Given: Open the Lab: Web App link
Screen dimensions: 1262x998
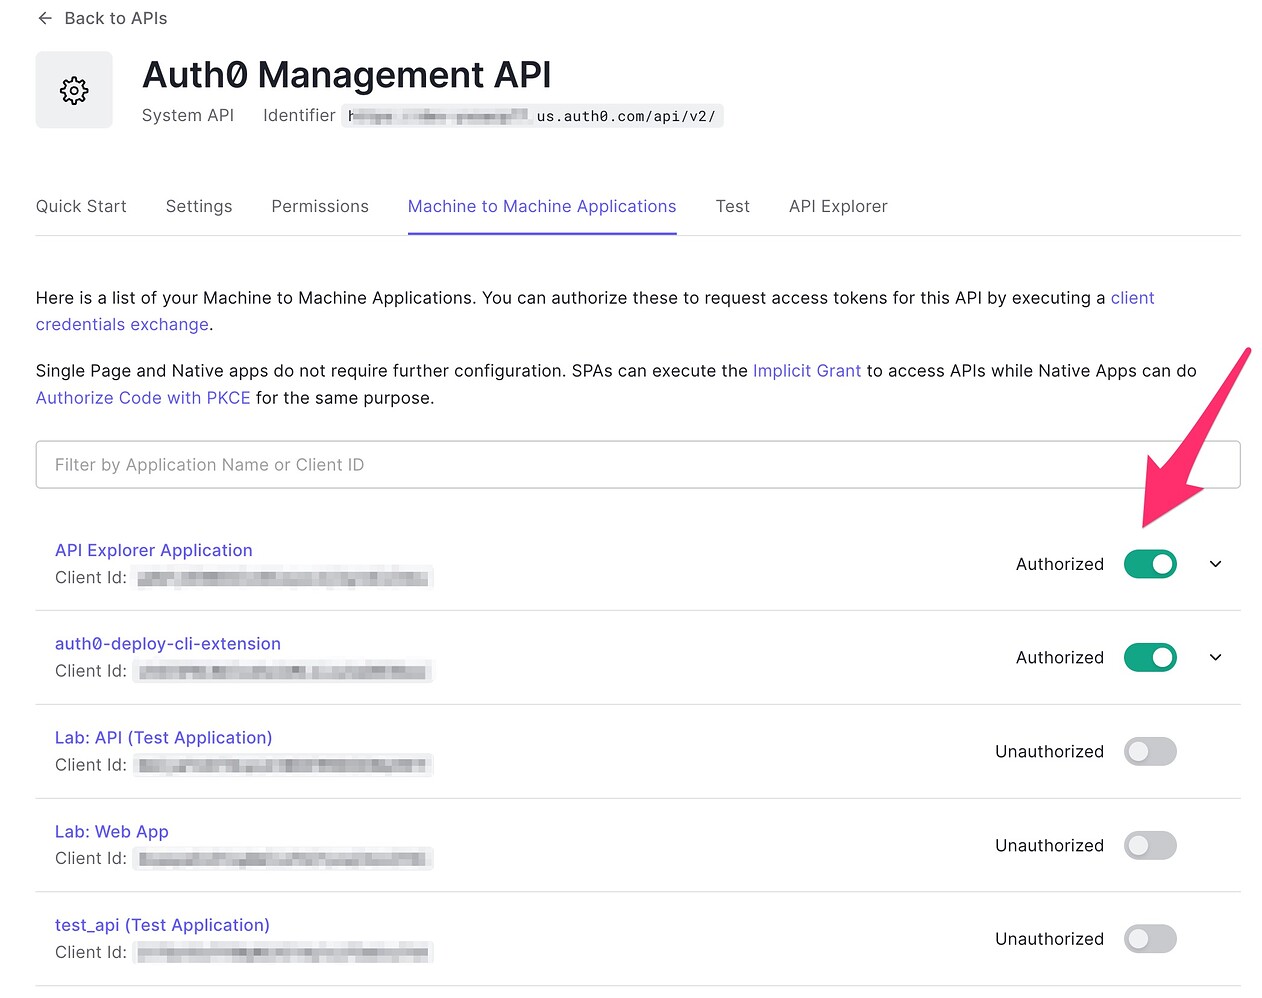Looking at the screenshot, I should [112, 832].
